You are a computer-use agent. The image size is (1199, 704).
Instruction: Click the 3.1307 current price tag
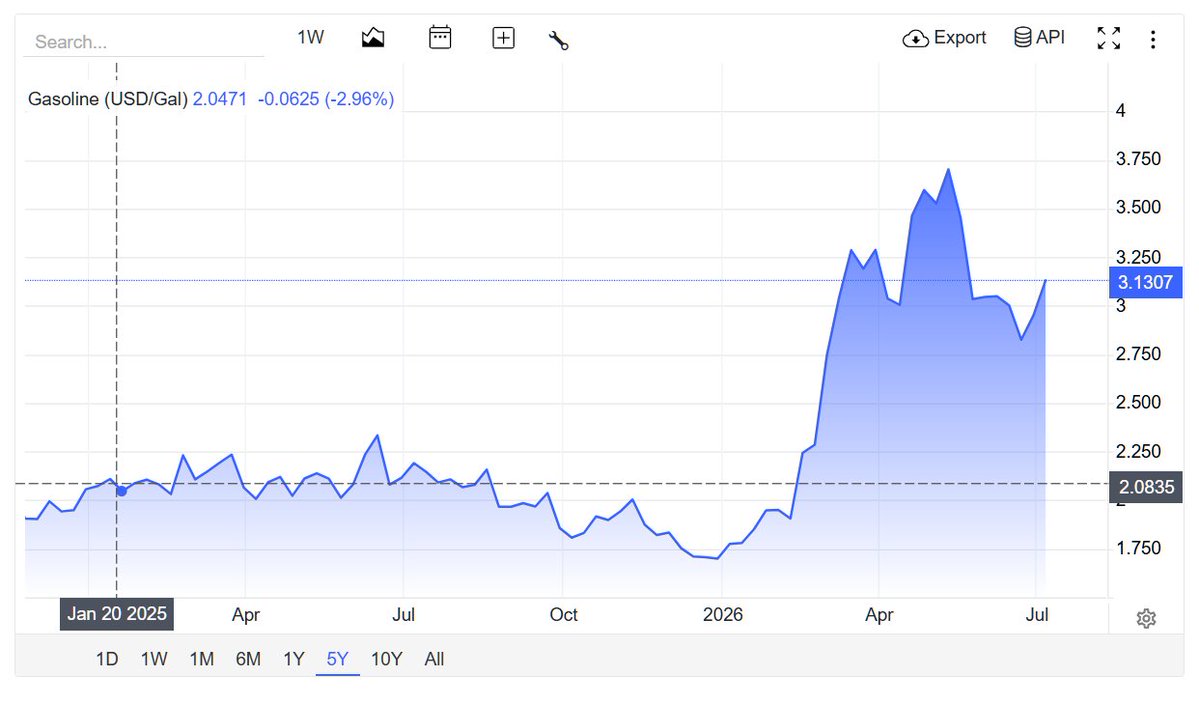1145,282
